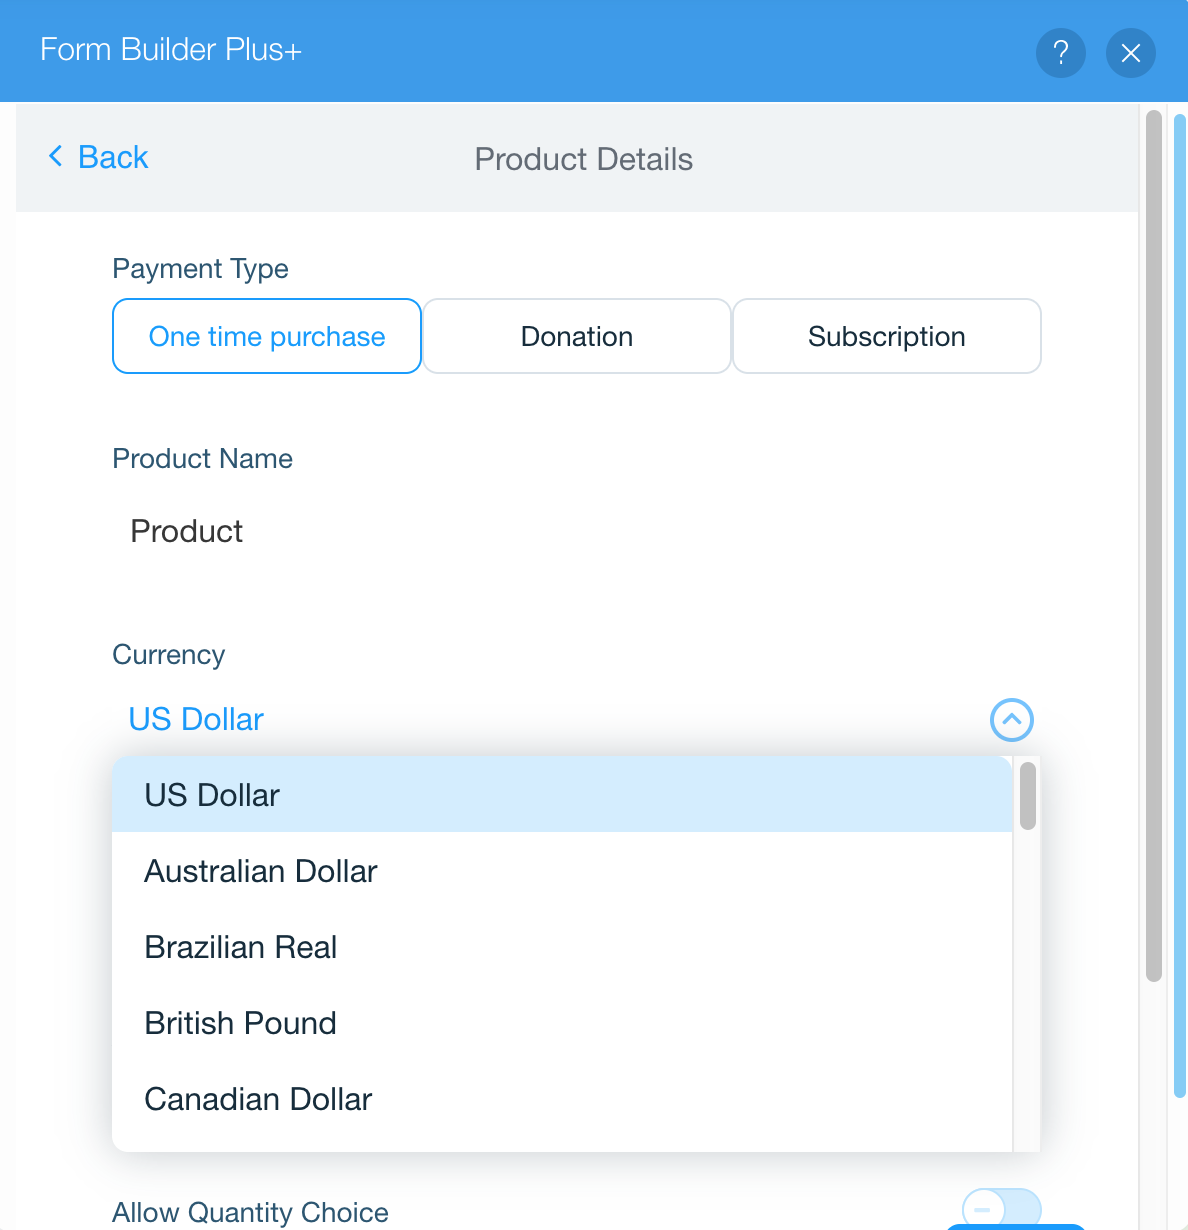Click the selected US Dollar currency value
Screen dimensions: 1188x1230
click(196, 719)
